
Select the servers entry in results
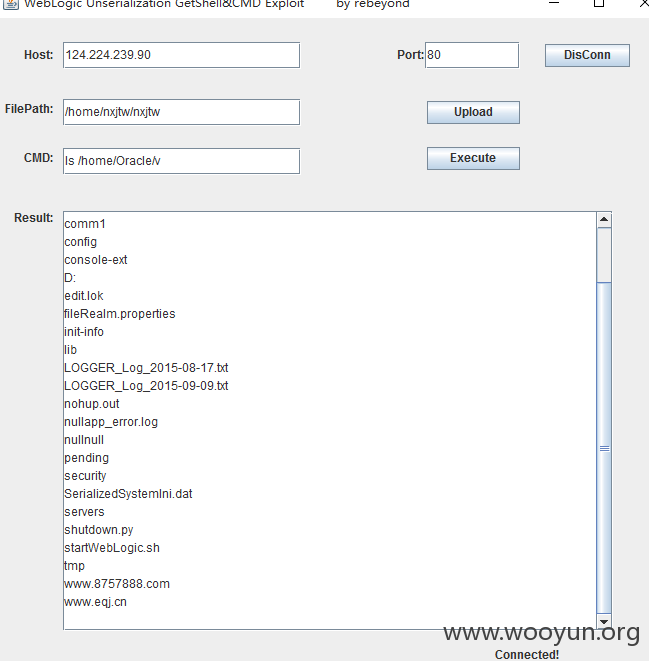click(x=84, y=512)
